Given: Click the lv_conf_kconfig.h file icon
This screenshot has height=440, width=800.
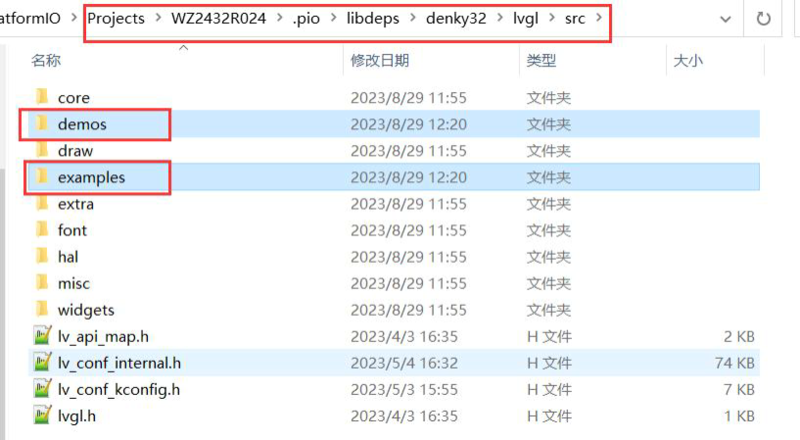Looking at the screenshot, I should [42, 389].
